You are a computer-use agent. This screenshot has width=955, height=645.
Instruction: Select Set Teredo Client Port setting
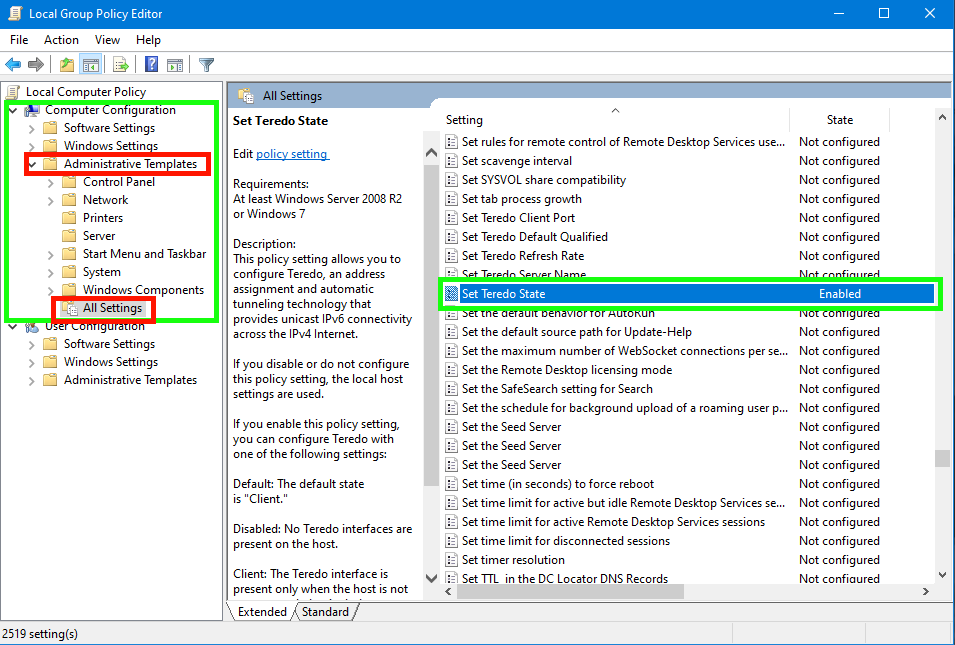tap(518, 218)
